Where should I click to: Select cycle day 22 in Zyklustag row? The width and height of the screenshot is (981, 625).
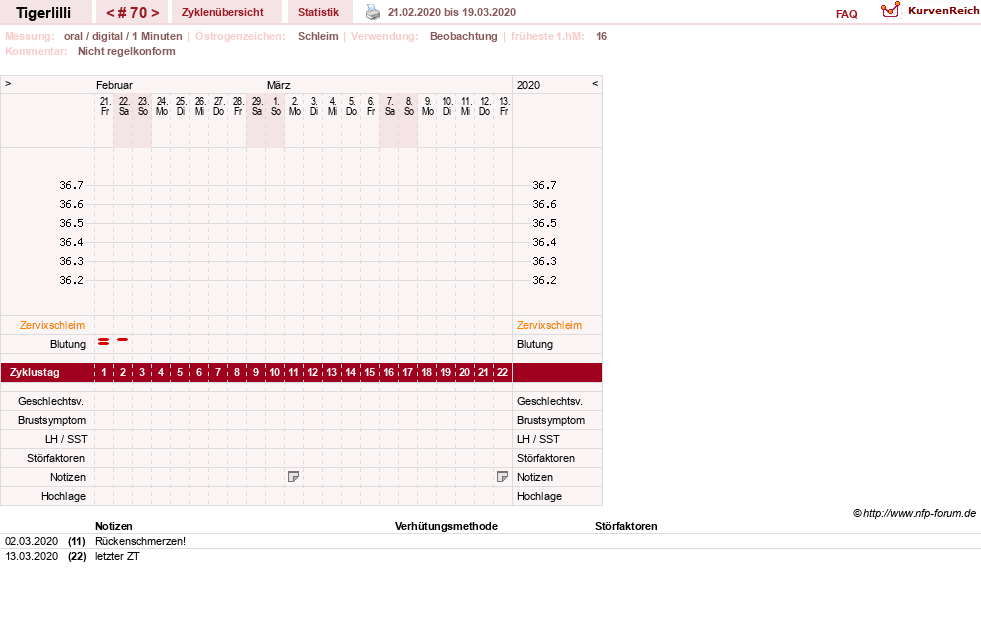tap(502, 372)
